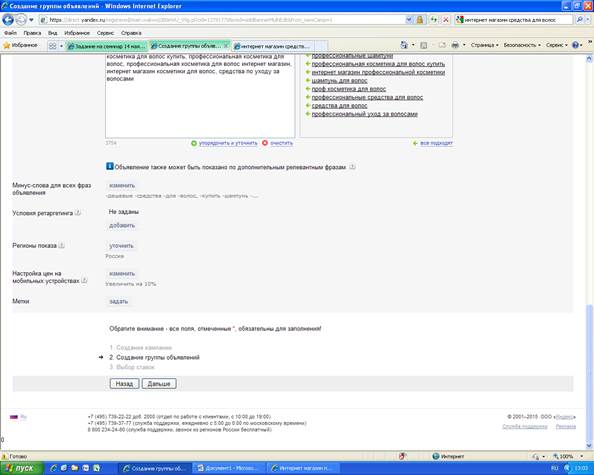Open Безопасность toolbar dropdown
This screenshot has height=475, width=594.
522,45
